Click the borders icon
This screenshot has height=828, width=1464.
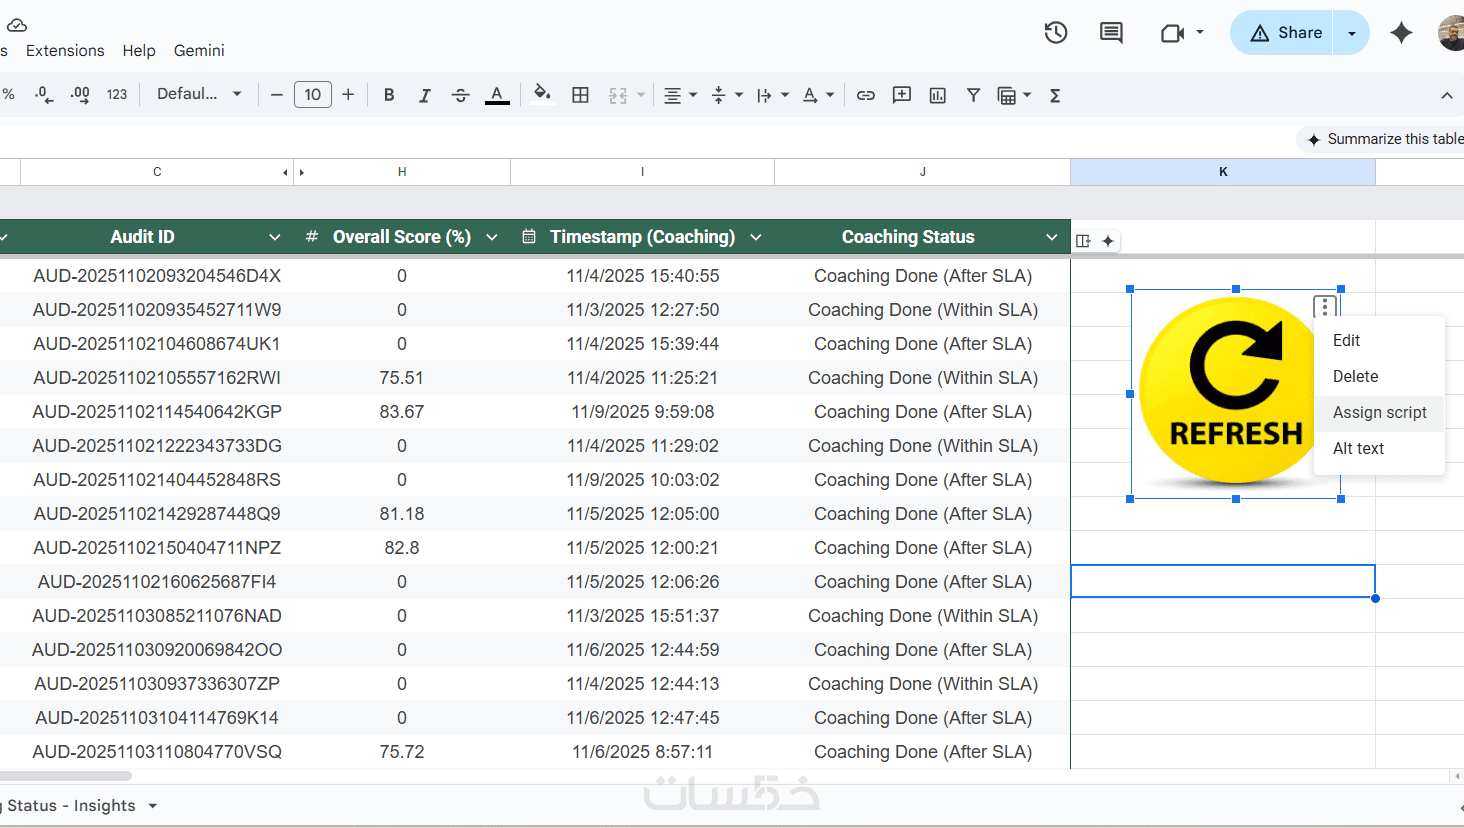(x=580, y=95)
